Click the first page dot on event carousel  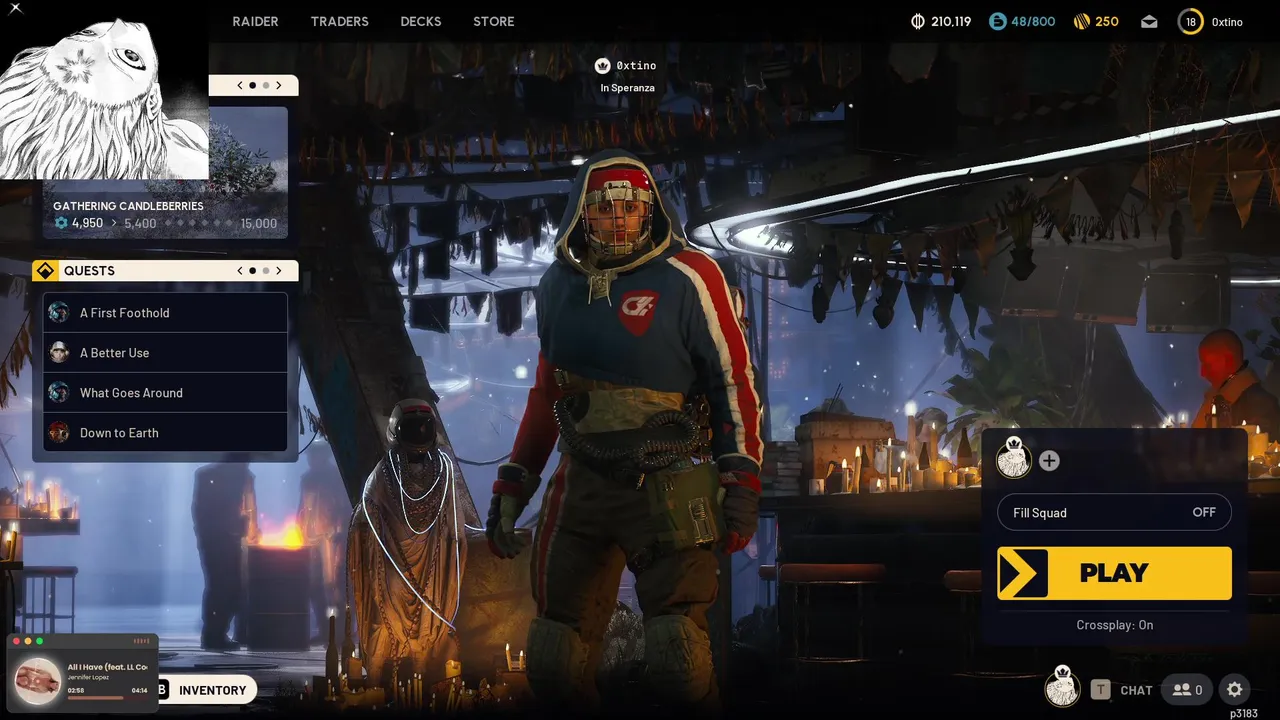[252, 85]
